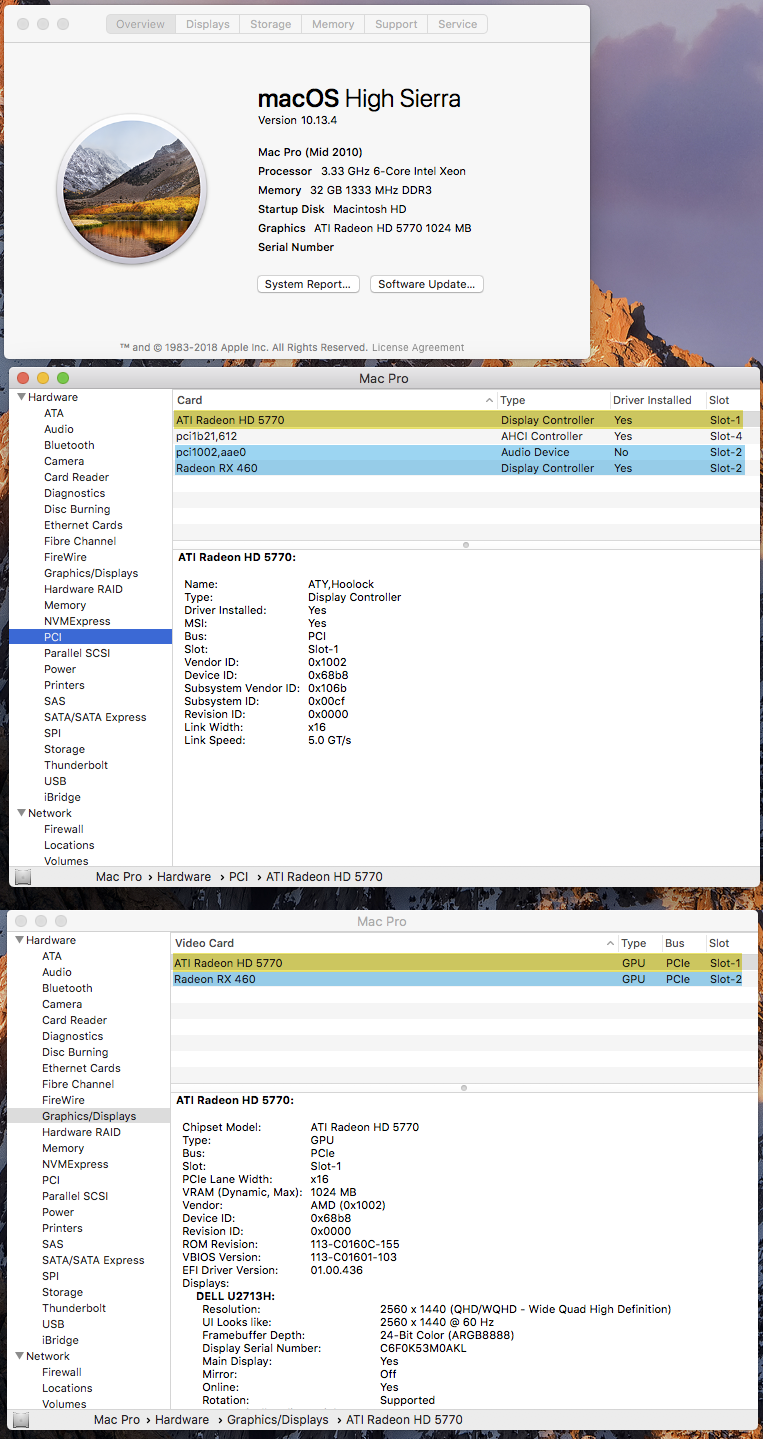
Task: Sort by the Driver Installed column
Action: point(652,400)
